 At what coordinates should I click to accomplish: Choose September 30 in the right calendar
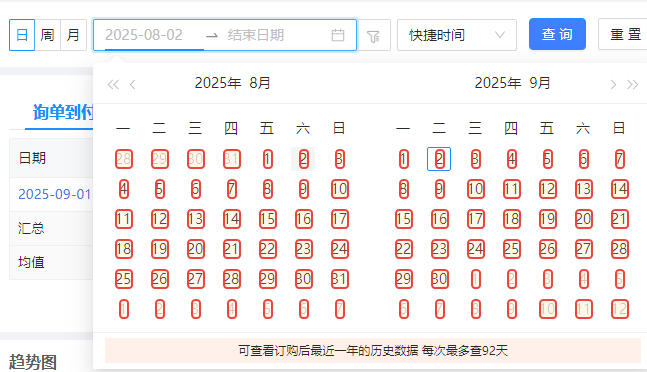[x=439, y=279]
